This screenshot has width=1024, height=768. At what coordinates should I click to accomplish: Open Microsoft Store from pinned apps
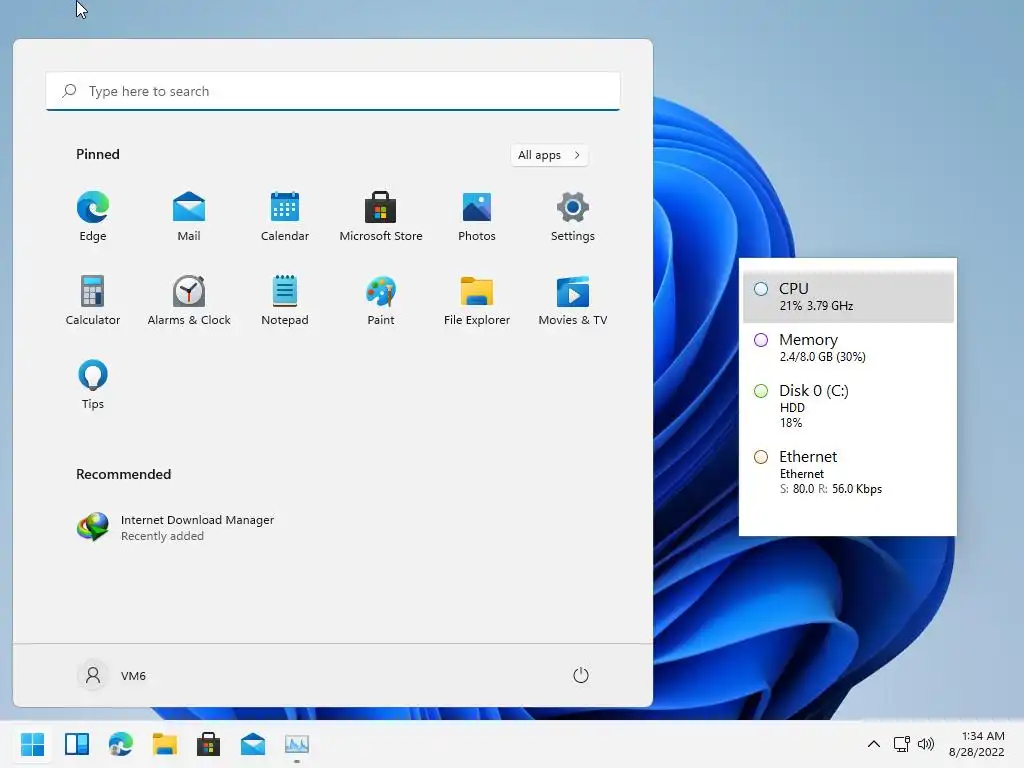point(381,216)
